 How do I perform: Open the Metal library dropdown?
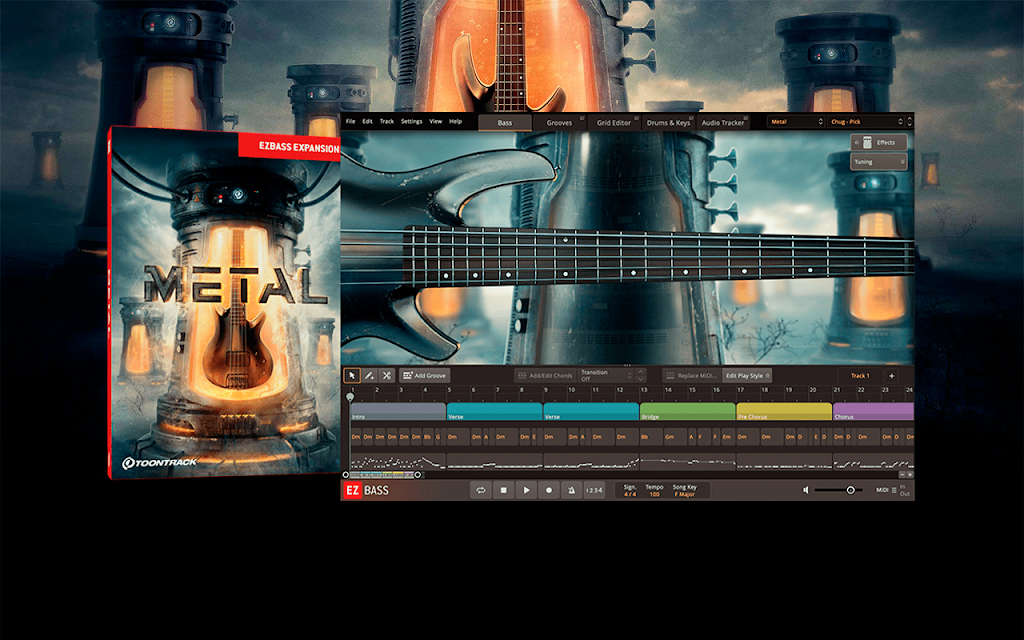pyautogui.click(x=796, y=121)
